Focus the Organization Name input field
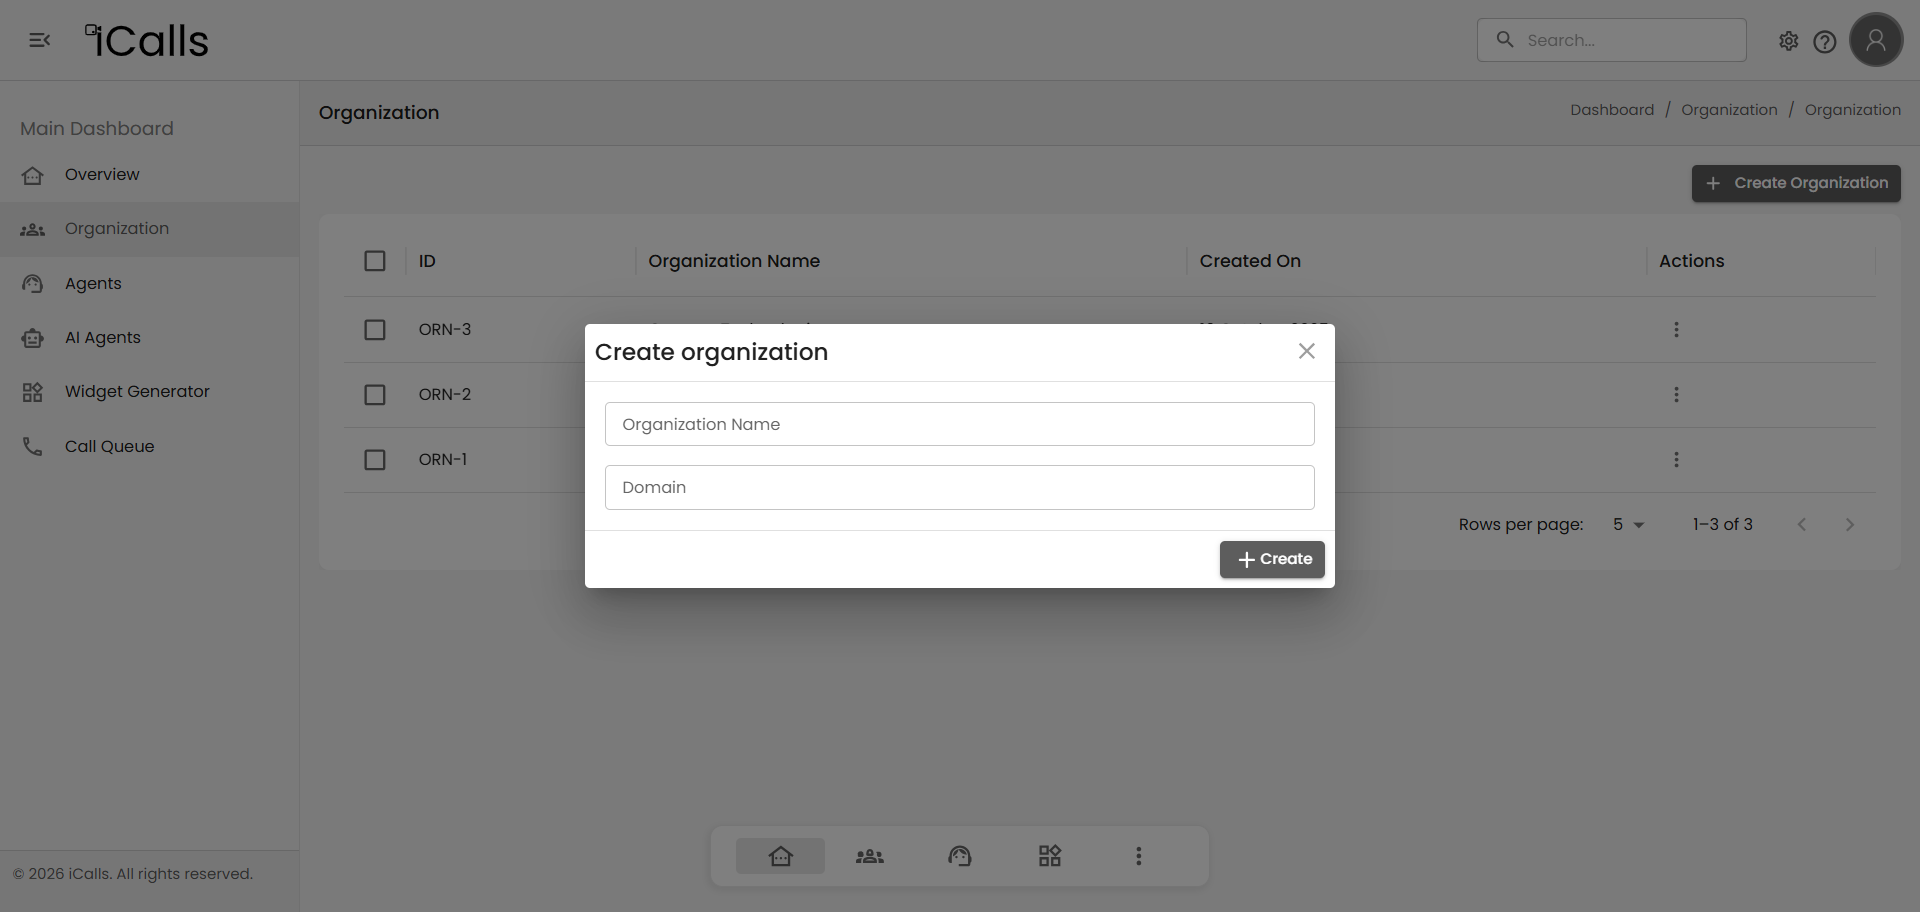Image resolution: width=1920 pixels, height=912 pixels. pyautogui.click(x=959, y=424)
